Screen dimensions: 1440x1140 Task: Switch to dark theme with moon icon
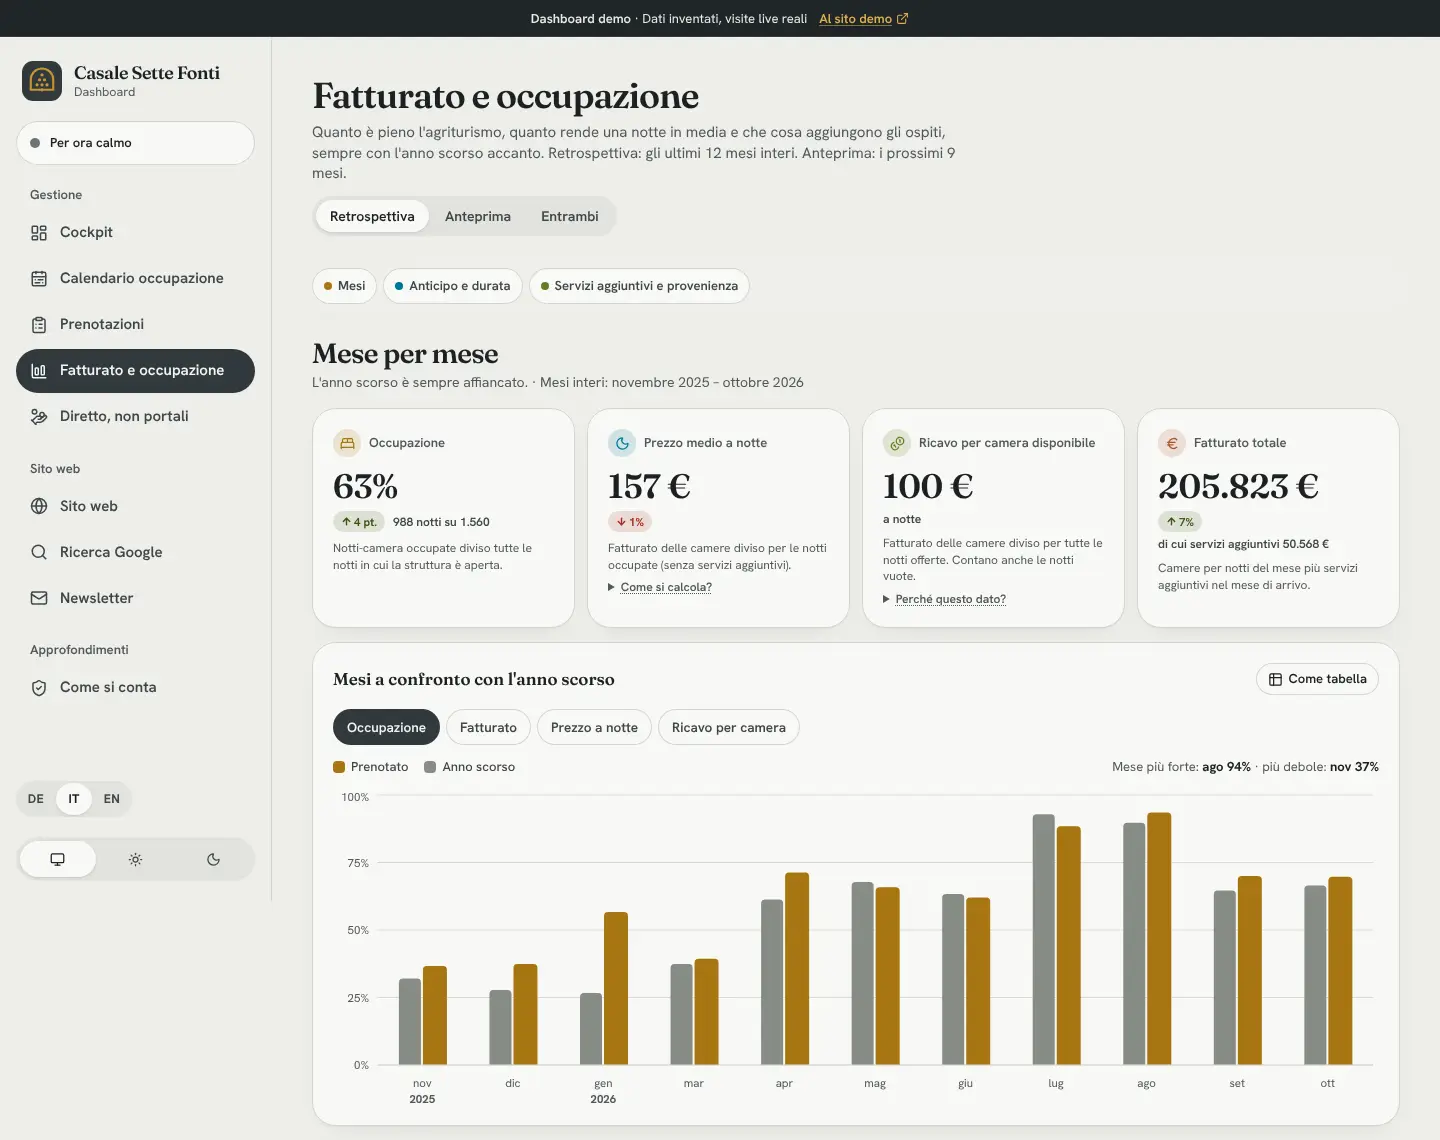tap(213, 860)
